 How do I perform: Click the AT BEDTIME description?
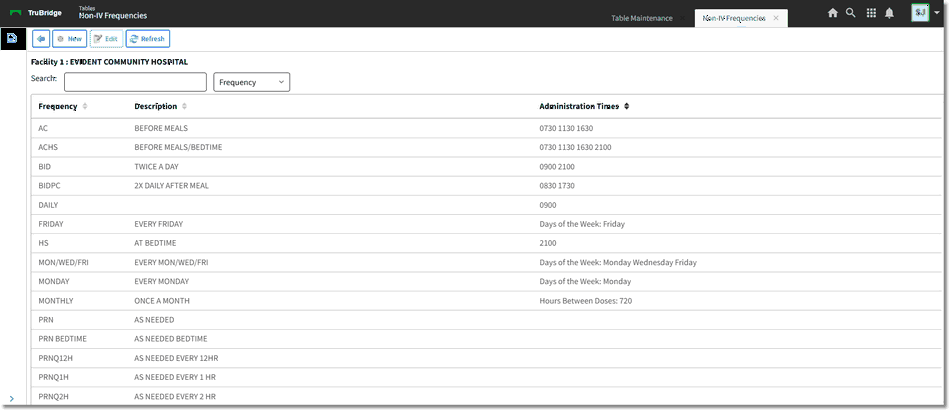[155, 243]
